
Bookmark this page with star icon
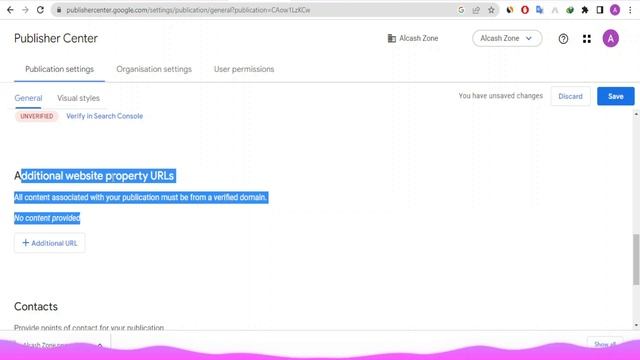pyautogui.click(x=491, y=10)
